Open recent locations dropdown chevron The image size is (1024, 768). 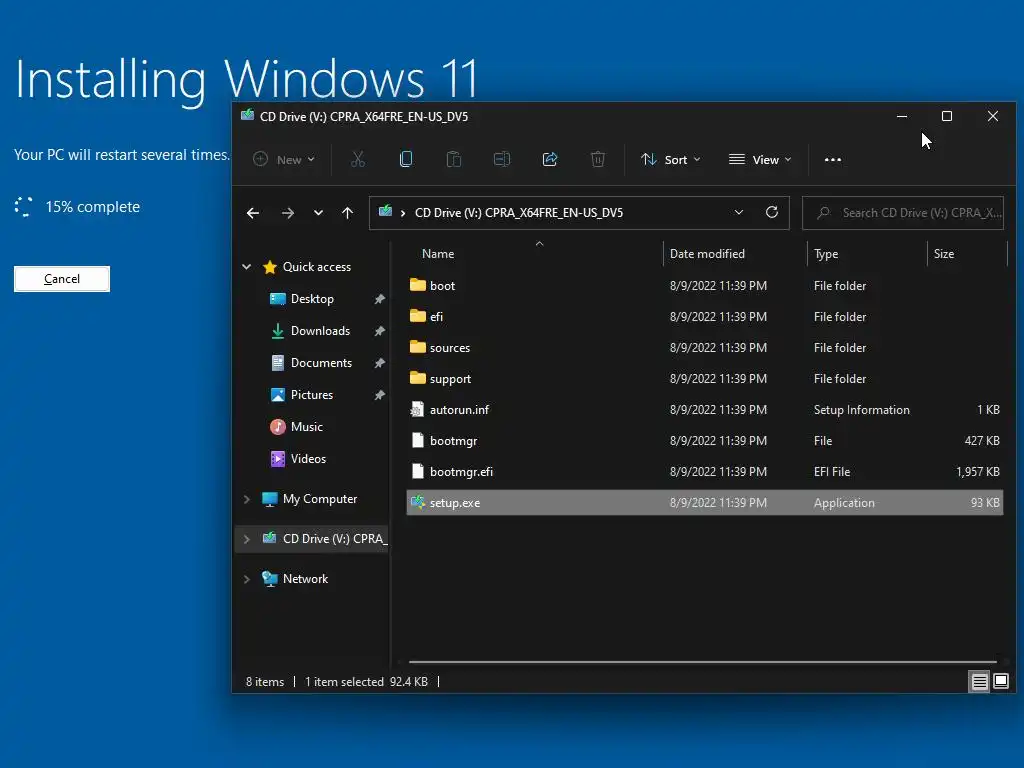coord(318,213)
